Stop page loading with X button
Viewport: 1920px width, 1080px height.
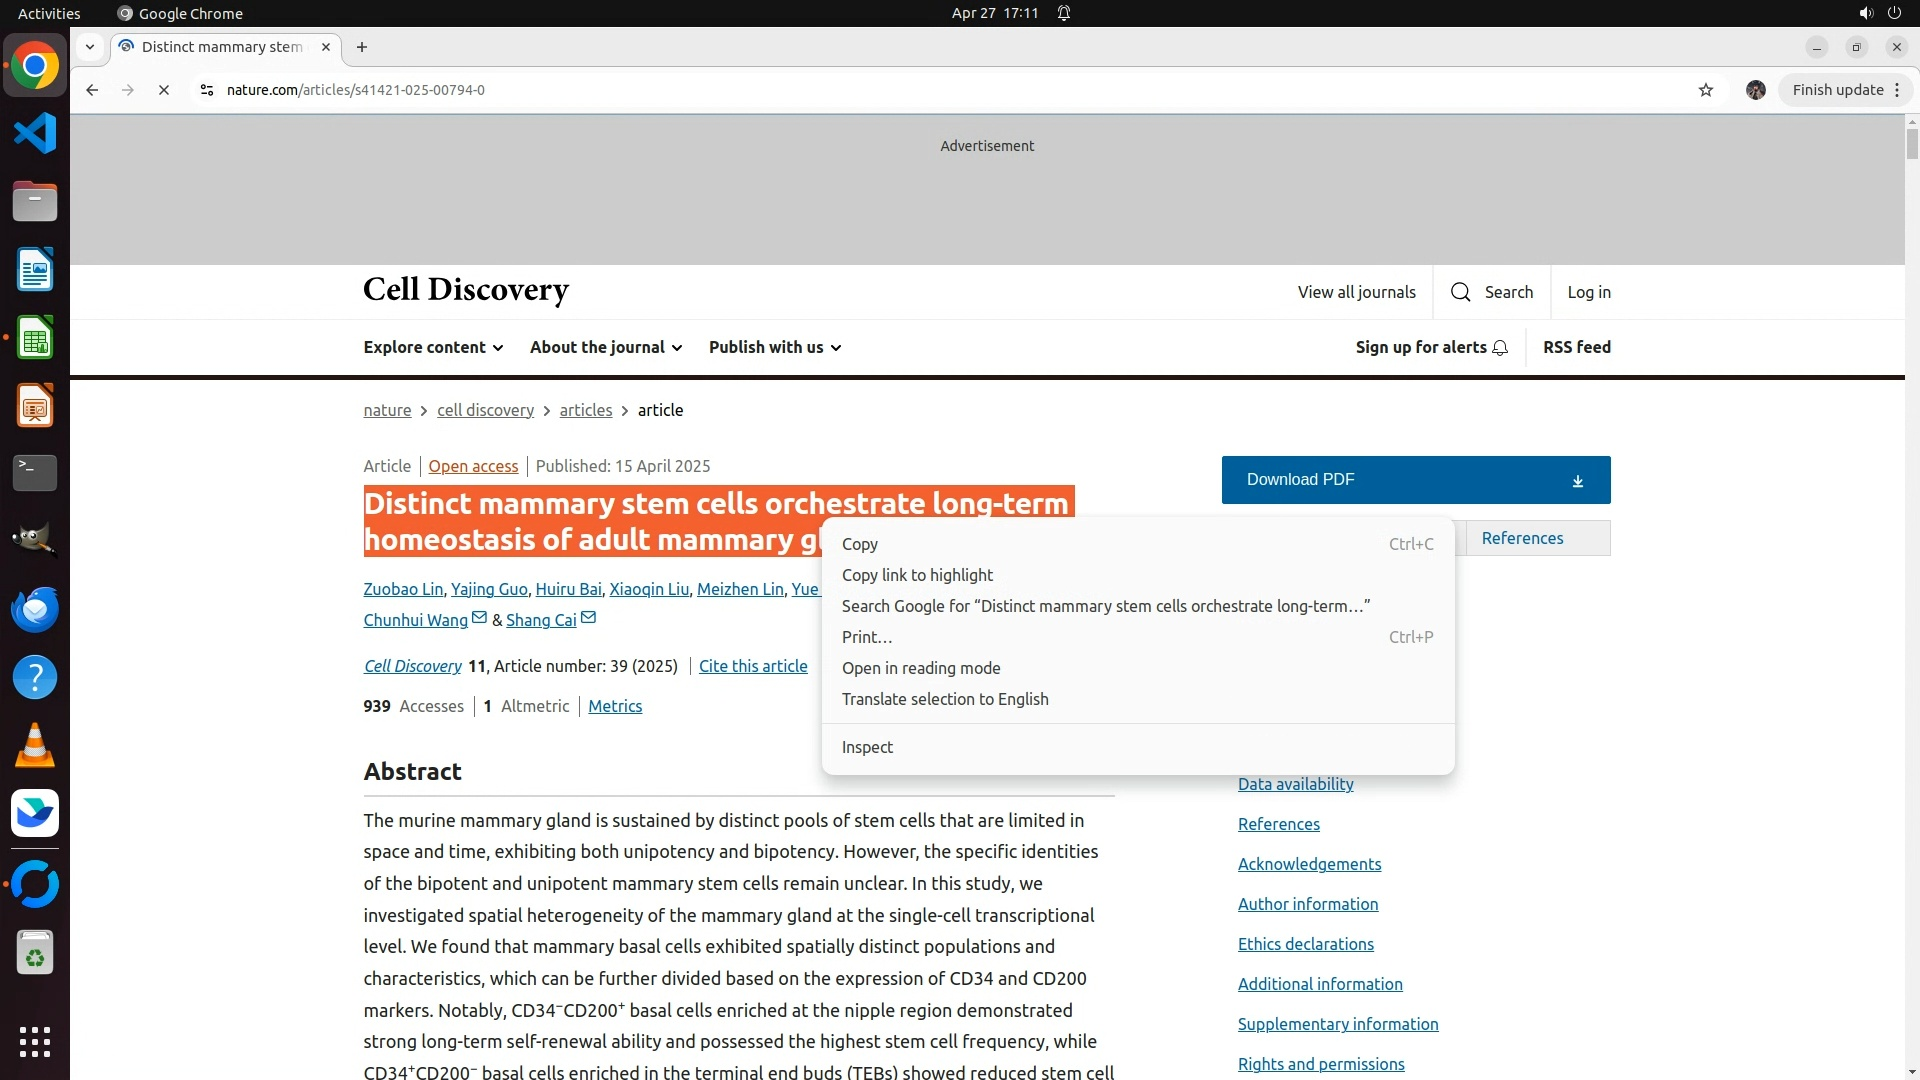pos(164,90)
